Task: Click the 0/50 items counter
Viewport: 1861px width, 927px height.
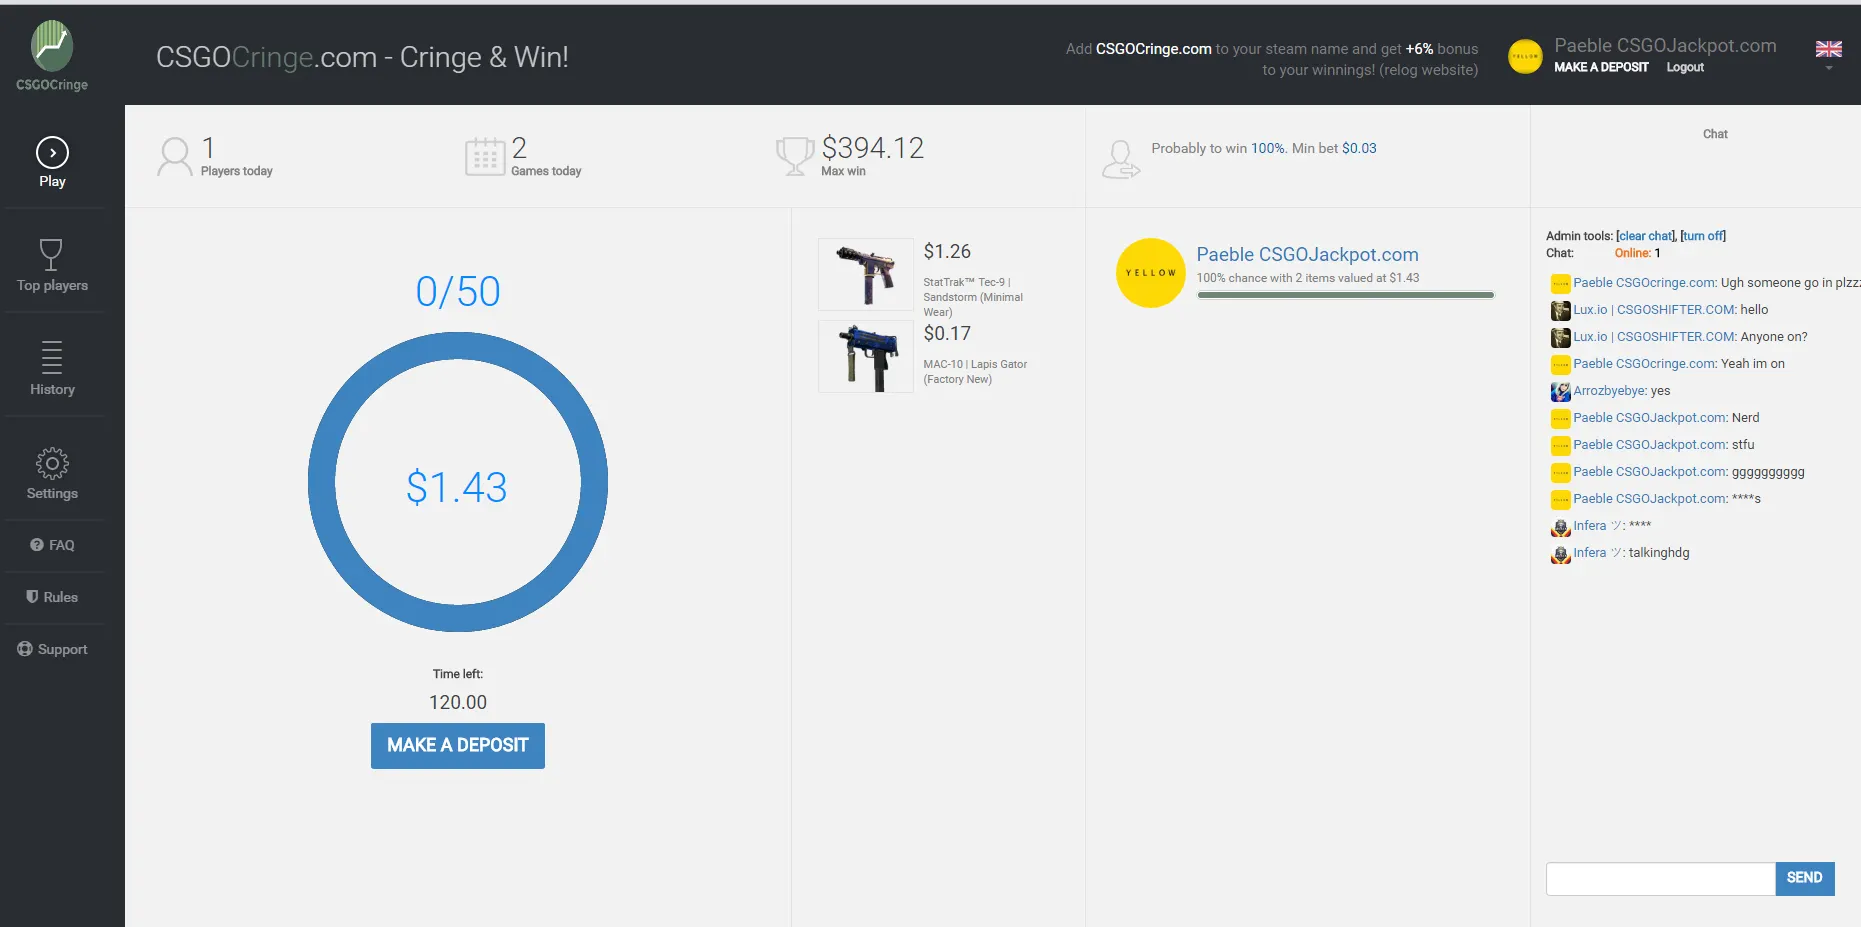Action: (458, 292)
